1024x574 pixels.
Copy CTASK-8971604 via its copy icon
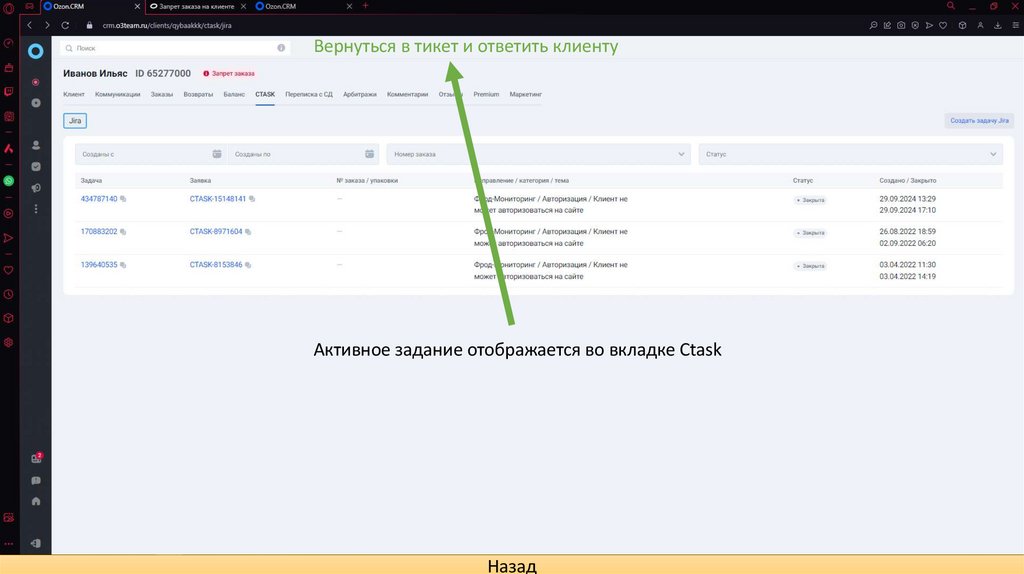(x=248, y=232)
